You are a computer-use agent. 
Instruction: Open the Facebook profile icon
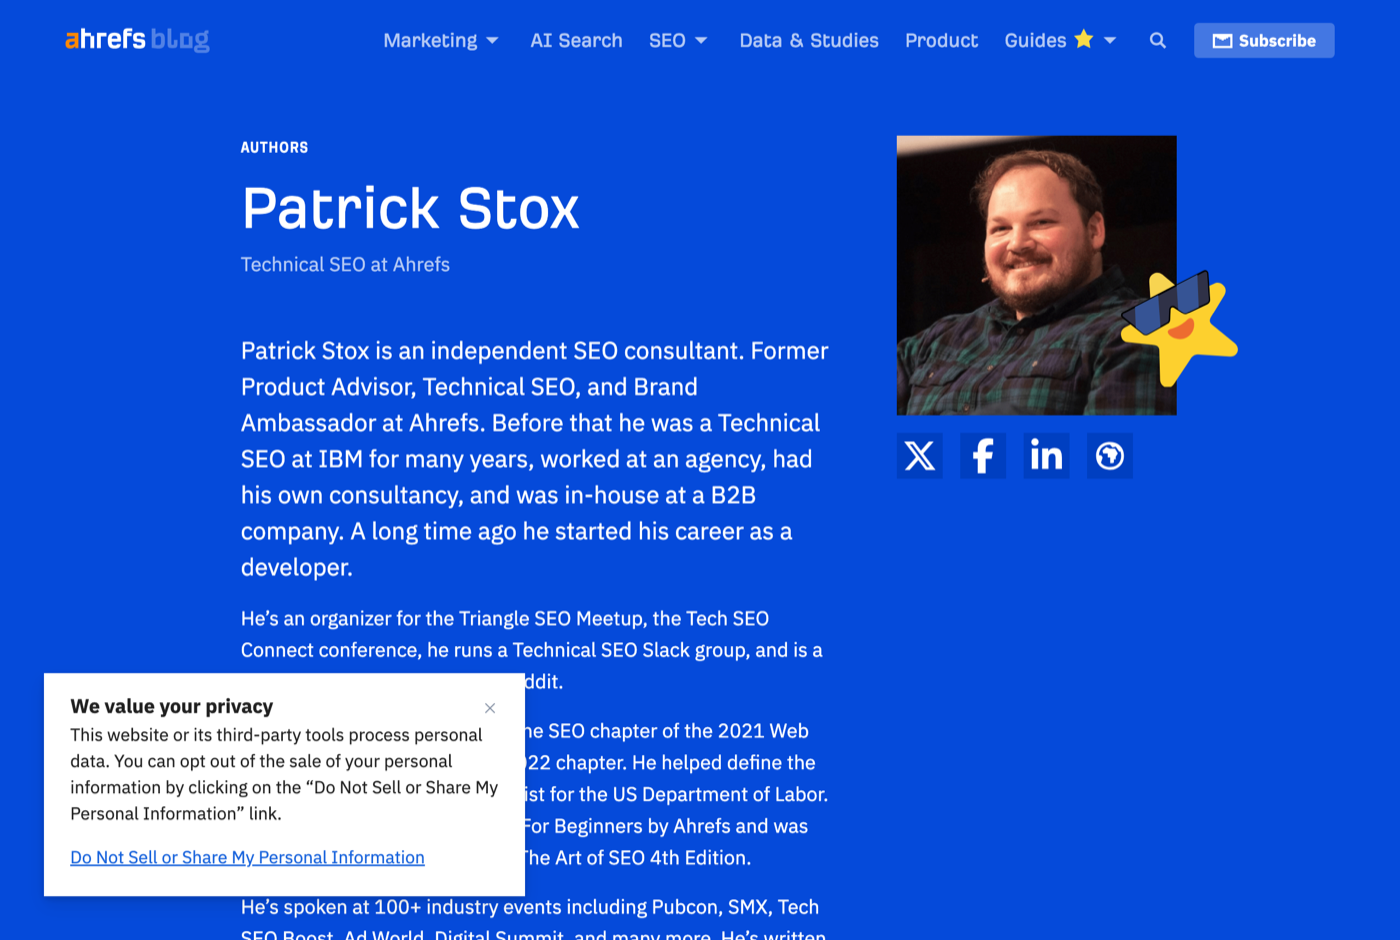pos(983,456)
